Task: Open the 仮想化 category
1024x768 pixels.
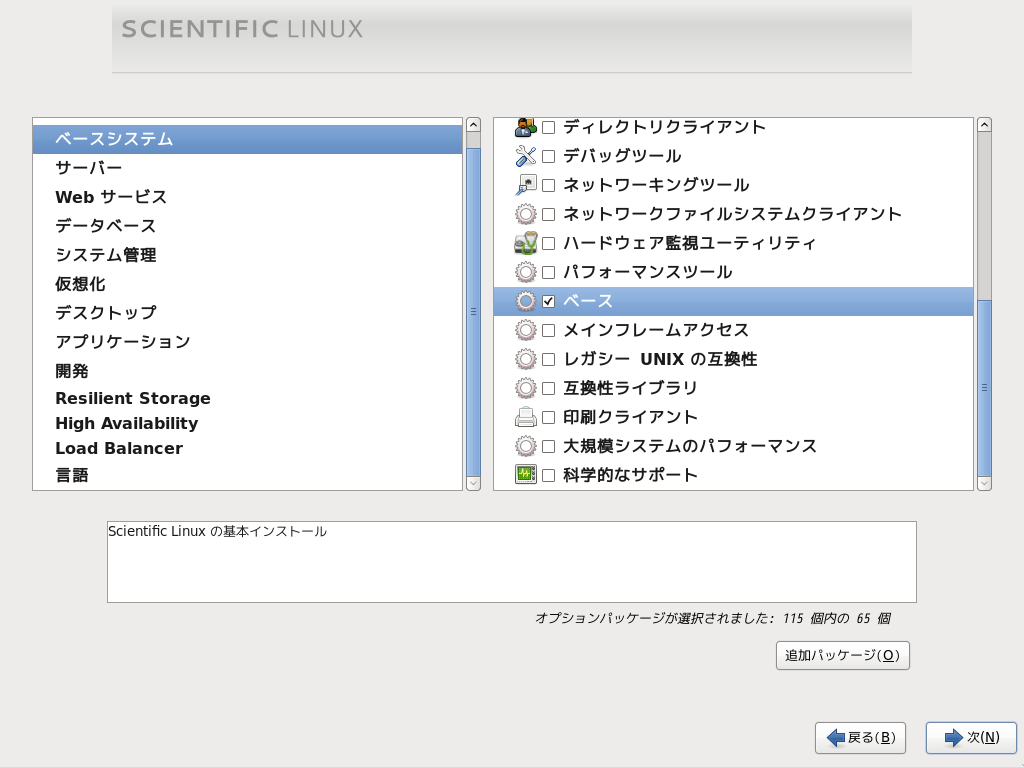Action: pyautogui.click(x=248, y=283)
